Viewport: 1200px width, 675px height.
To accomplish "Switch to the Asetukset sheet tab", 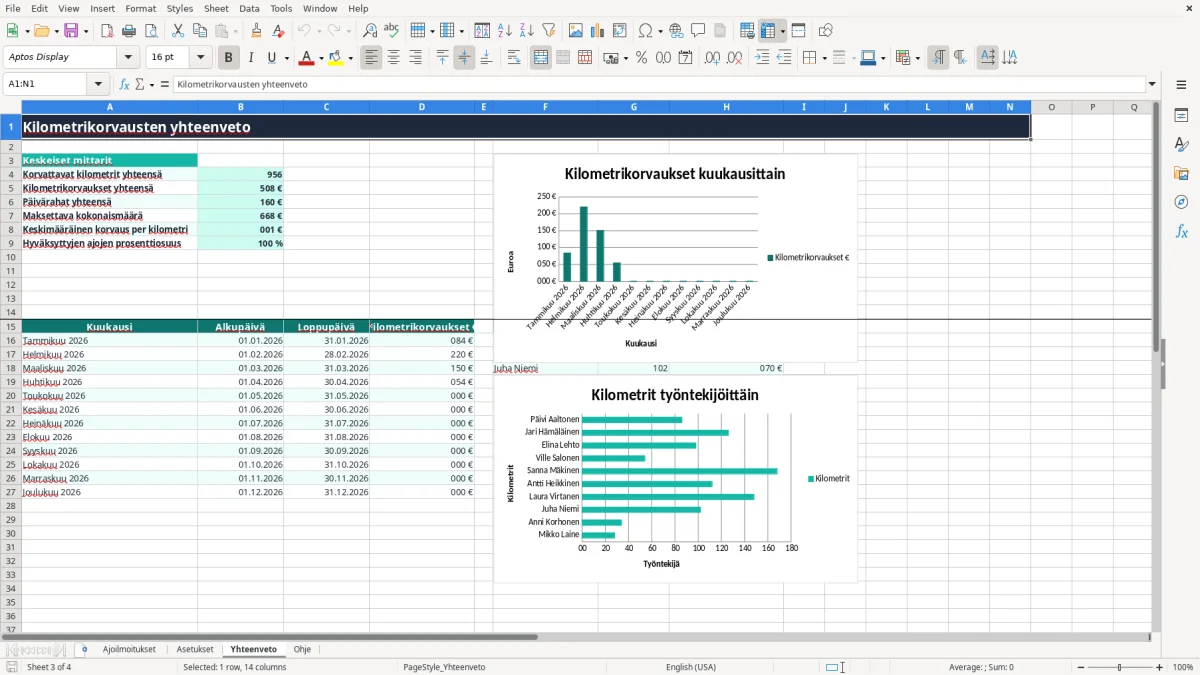I will pos(195,649).
